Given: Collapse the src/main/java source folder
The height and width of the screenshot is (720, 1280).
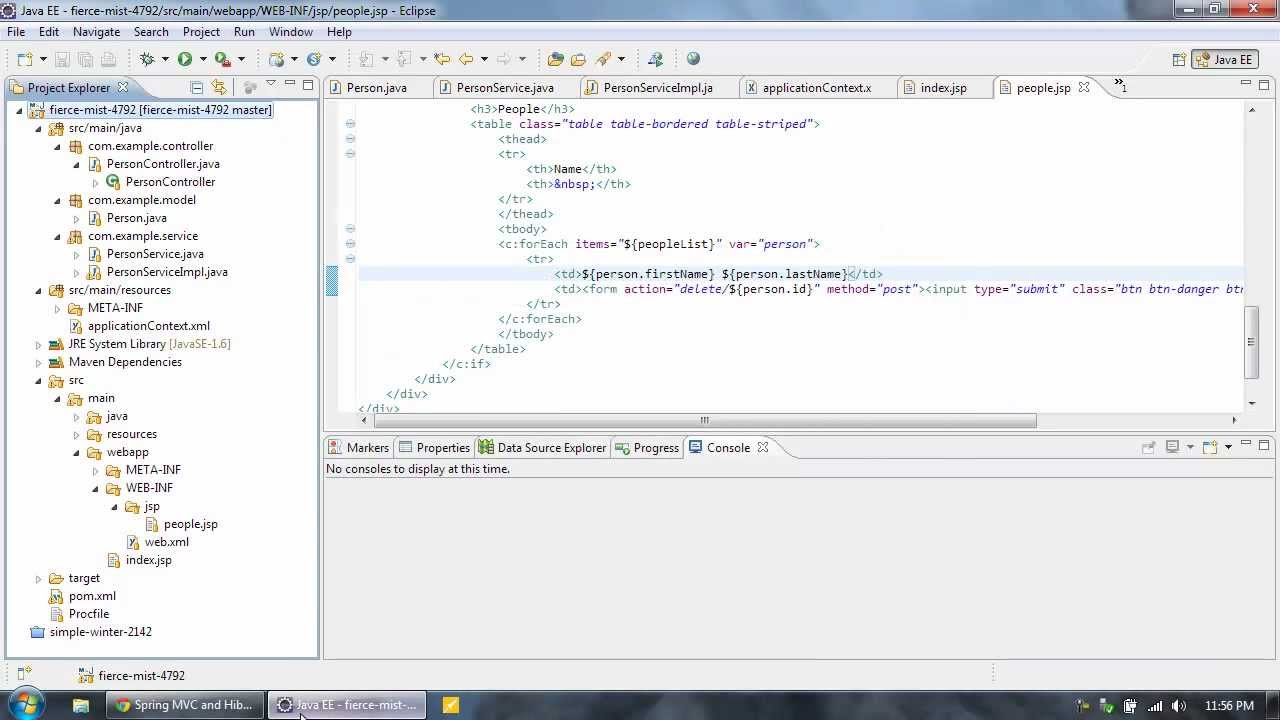Looking at the screenshot, I should pyautogui.click(x=39, y=128).
